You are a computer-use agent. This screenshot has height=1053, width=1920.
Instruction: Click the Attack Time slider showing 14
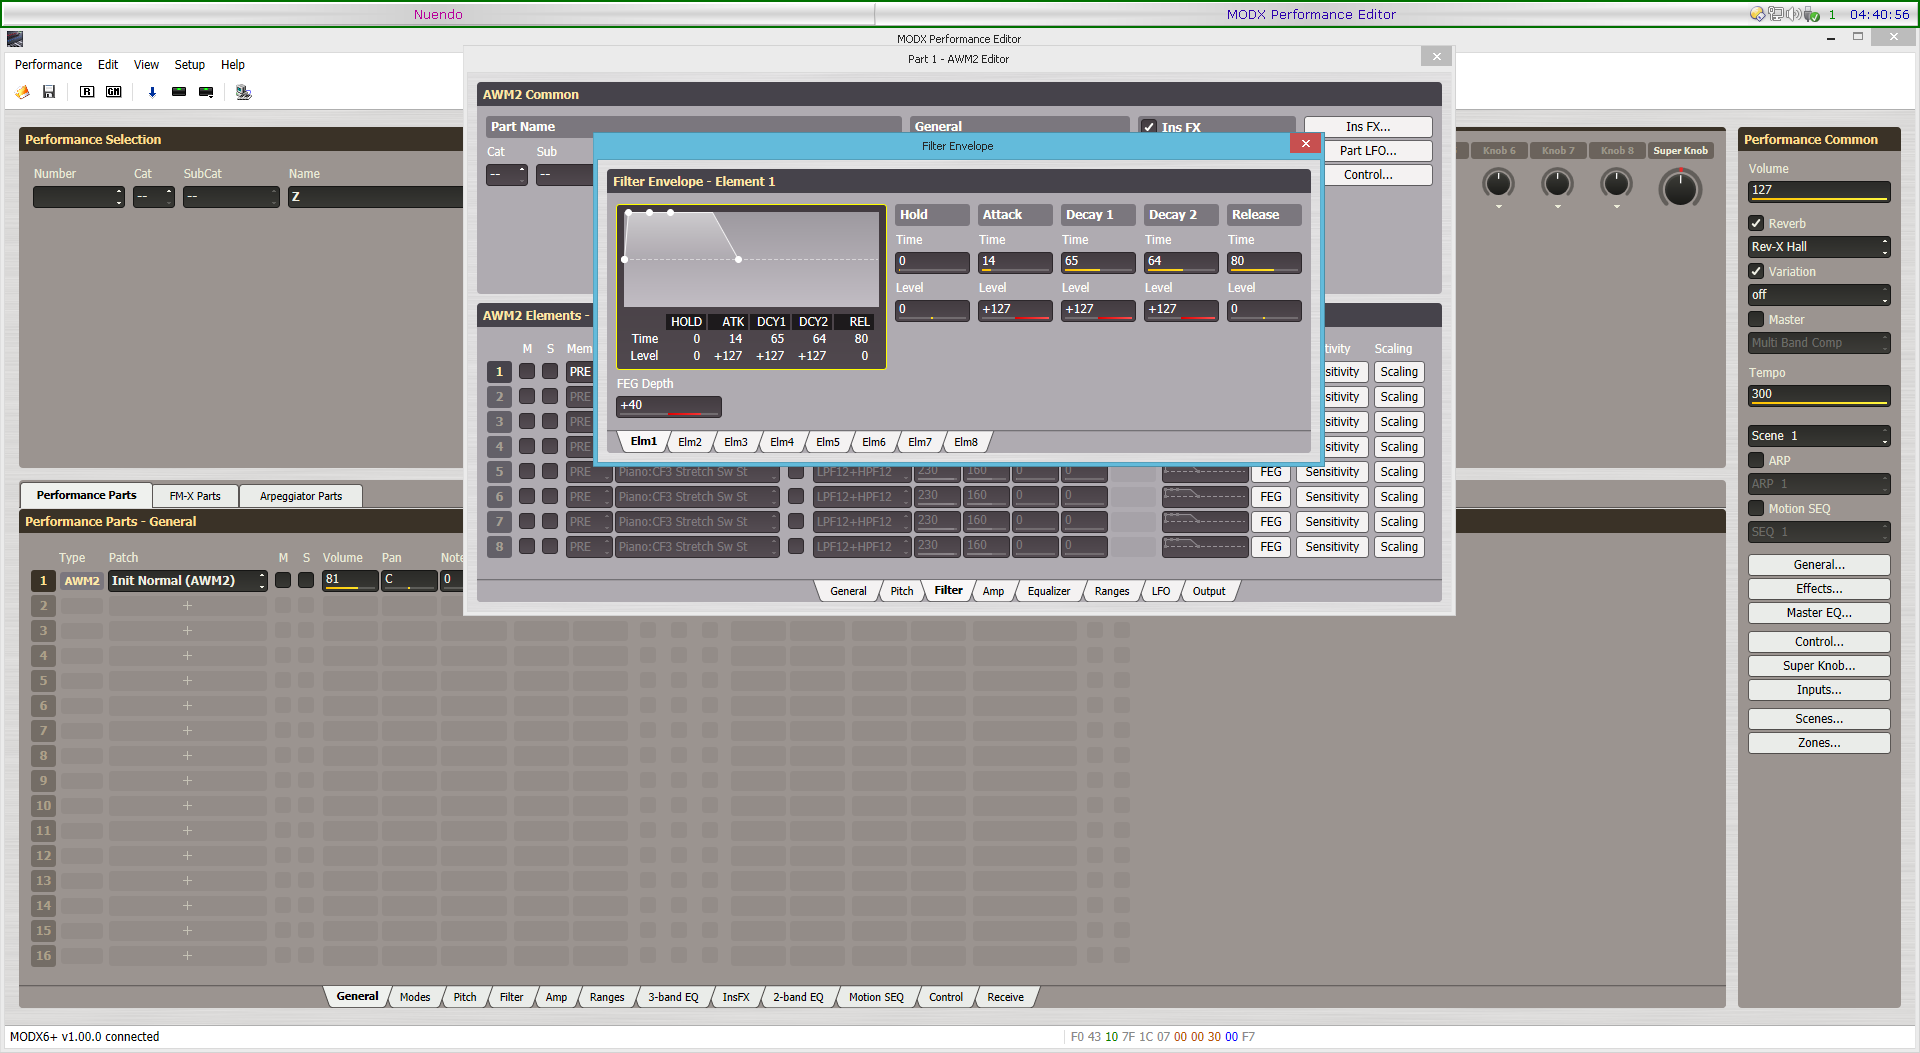coord(1015,262)
